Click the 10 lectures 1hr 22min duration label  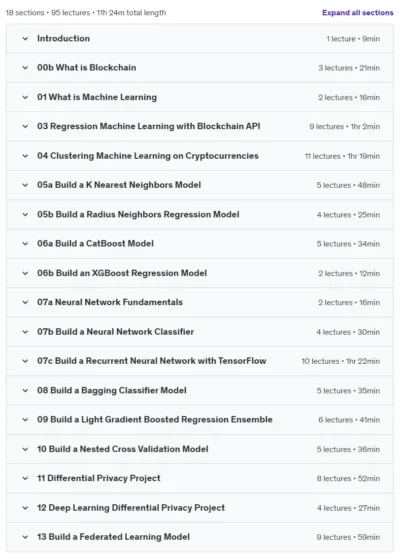click(x=341, y=361)
